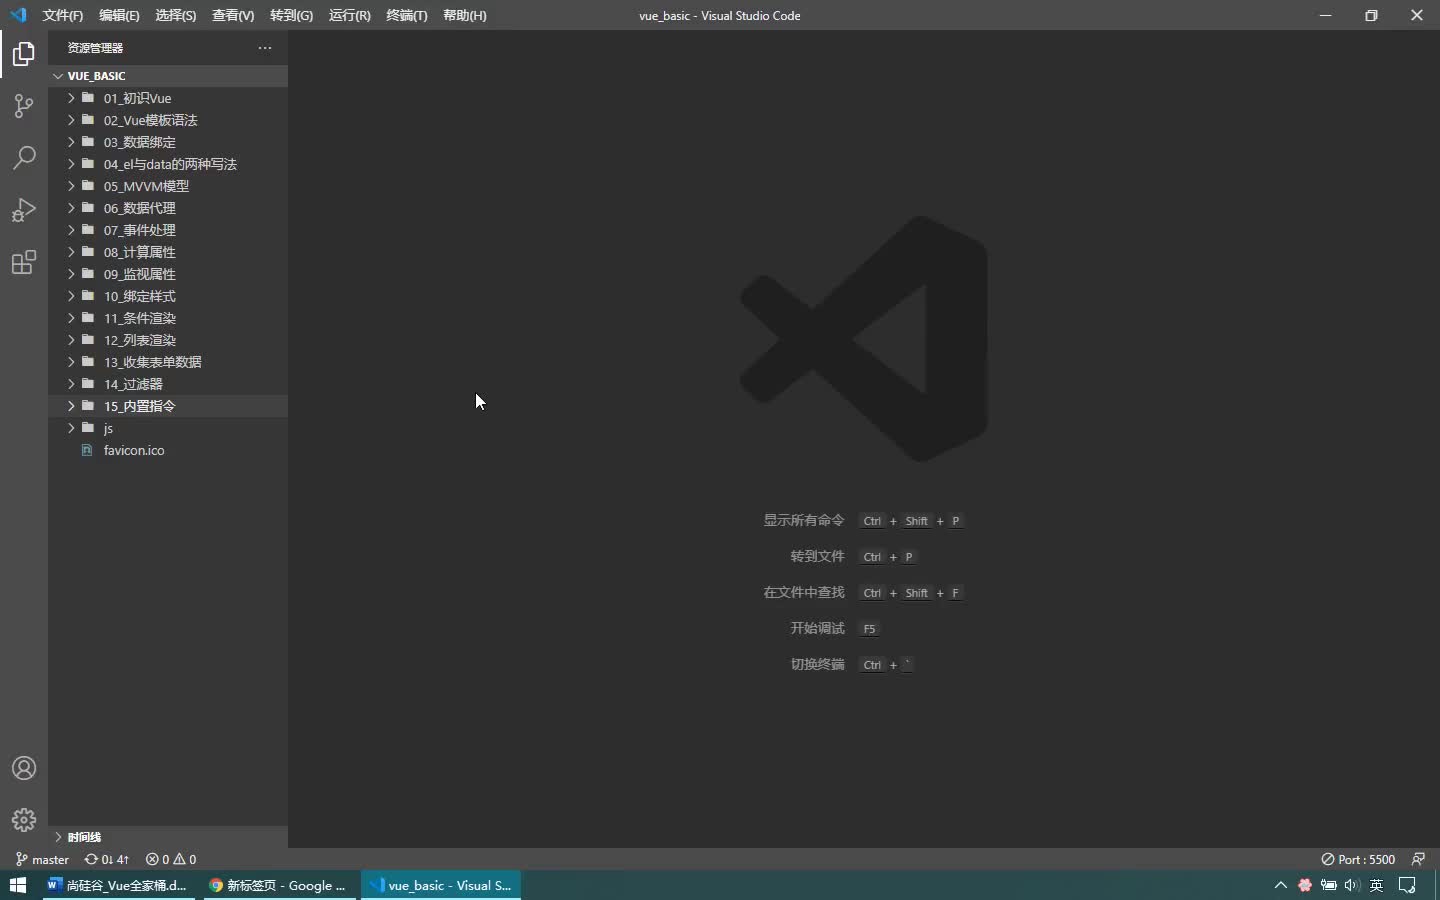Expand the 04_el与data的两种写法 folder

click(x=168, y=164)
